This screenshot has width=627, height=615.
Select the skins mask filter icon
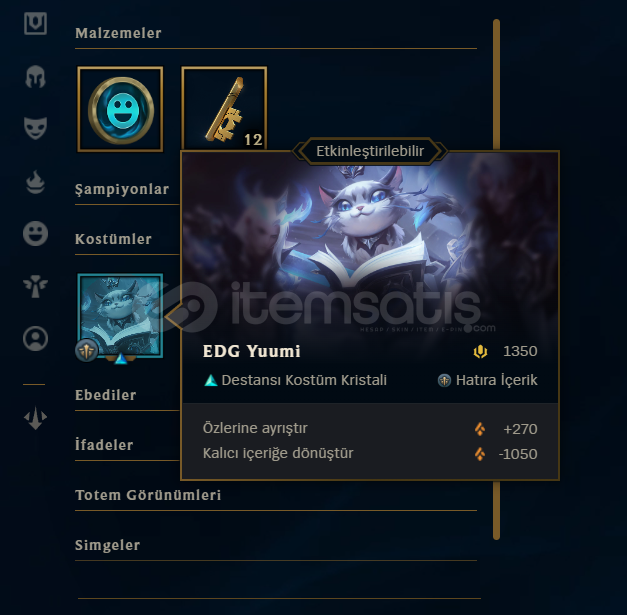pyautogui.click(x=35, y=128)
